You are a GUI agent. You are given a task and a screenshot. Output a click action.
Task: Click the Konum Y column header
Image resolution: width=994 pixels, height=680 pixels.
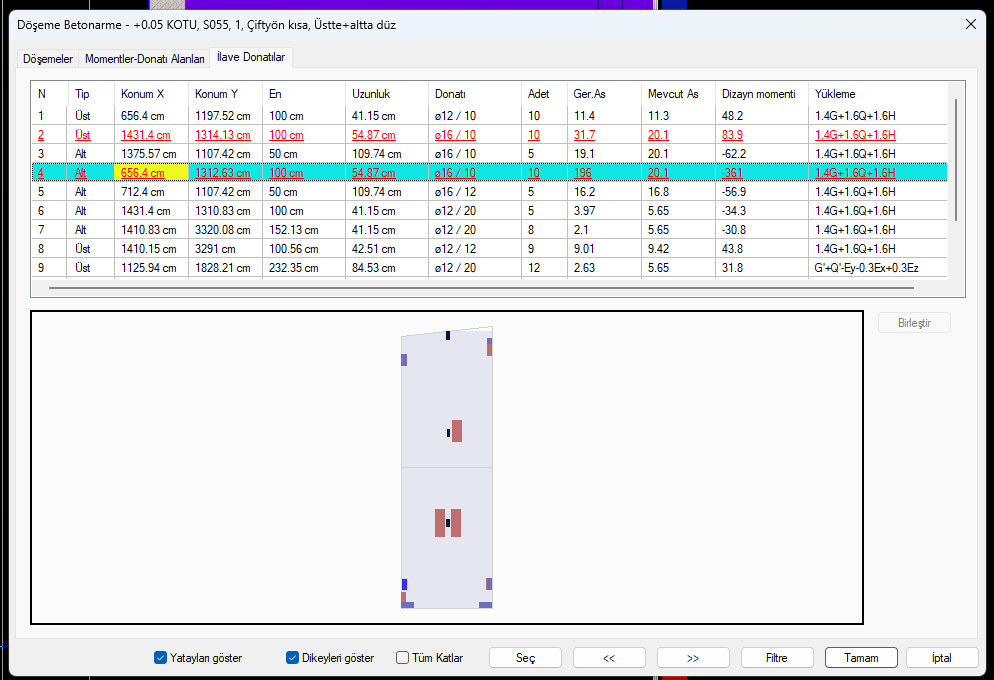224,94
